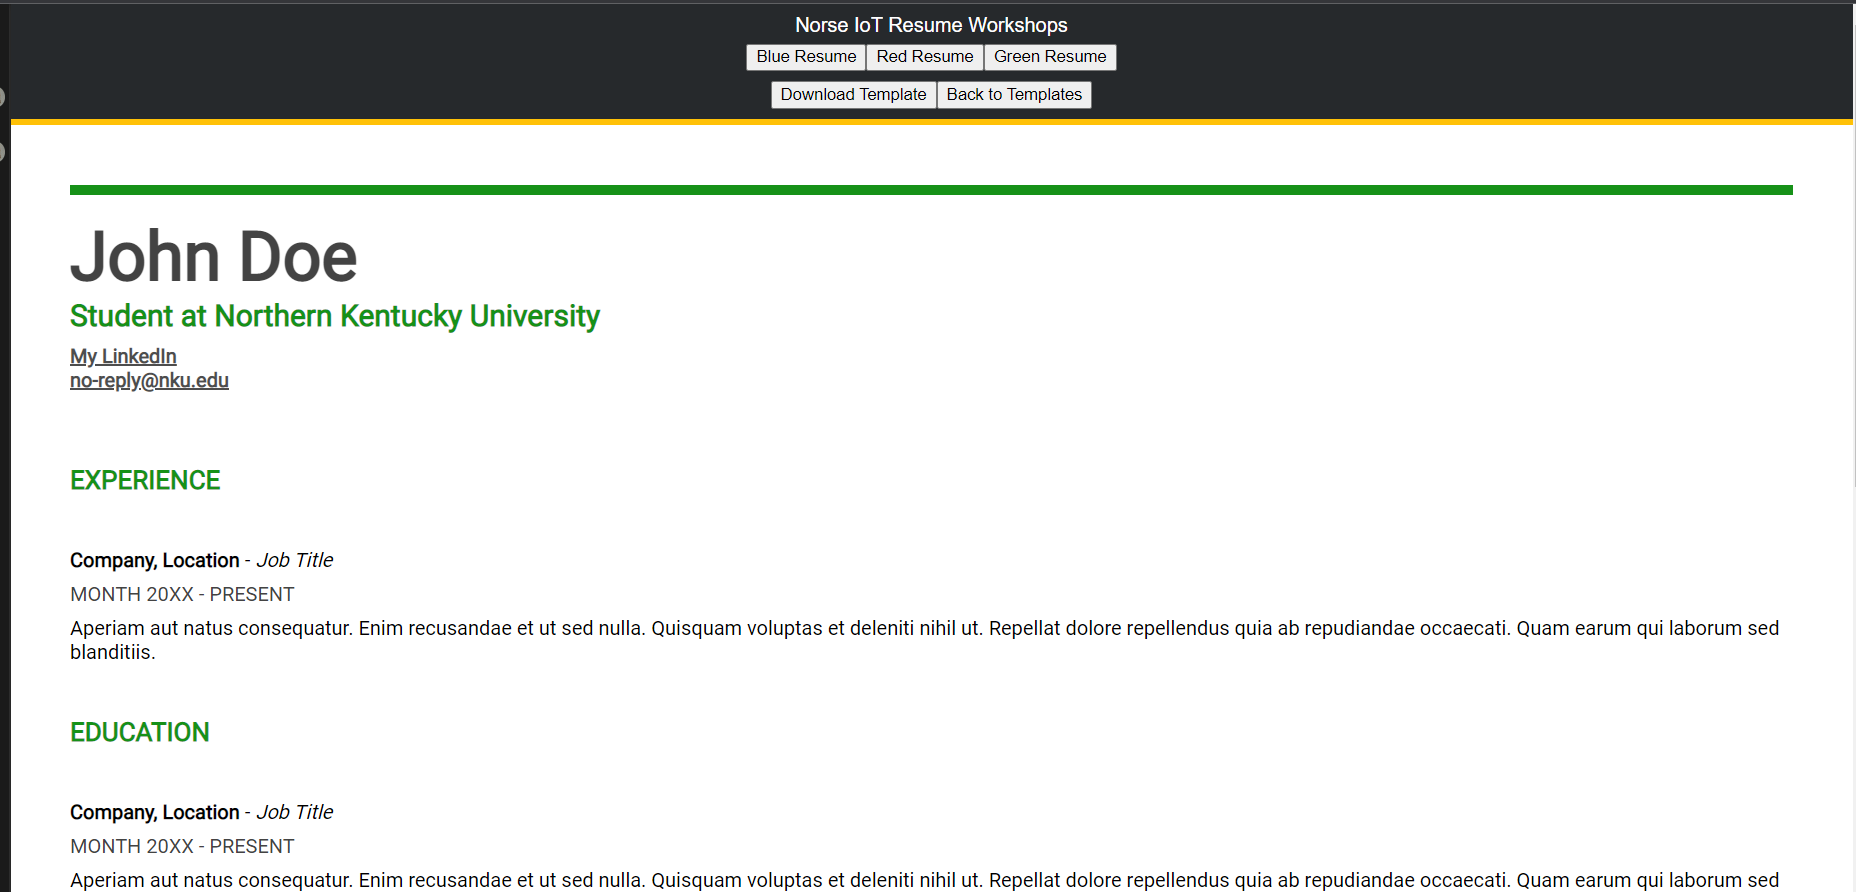The height and width of the screenshot is (892, 1856).
Task: Select the Red Resume theme
Action: [924, 57]
